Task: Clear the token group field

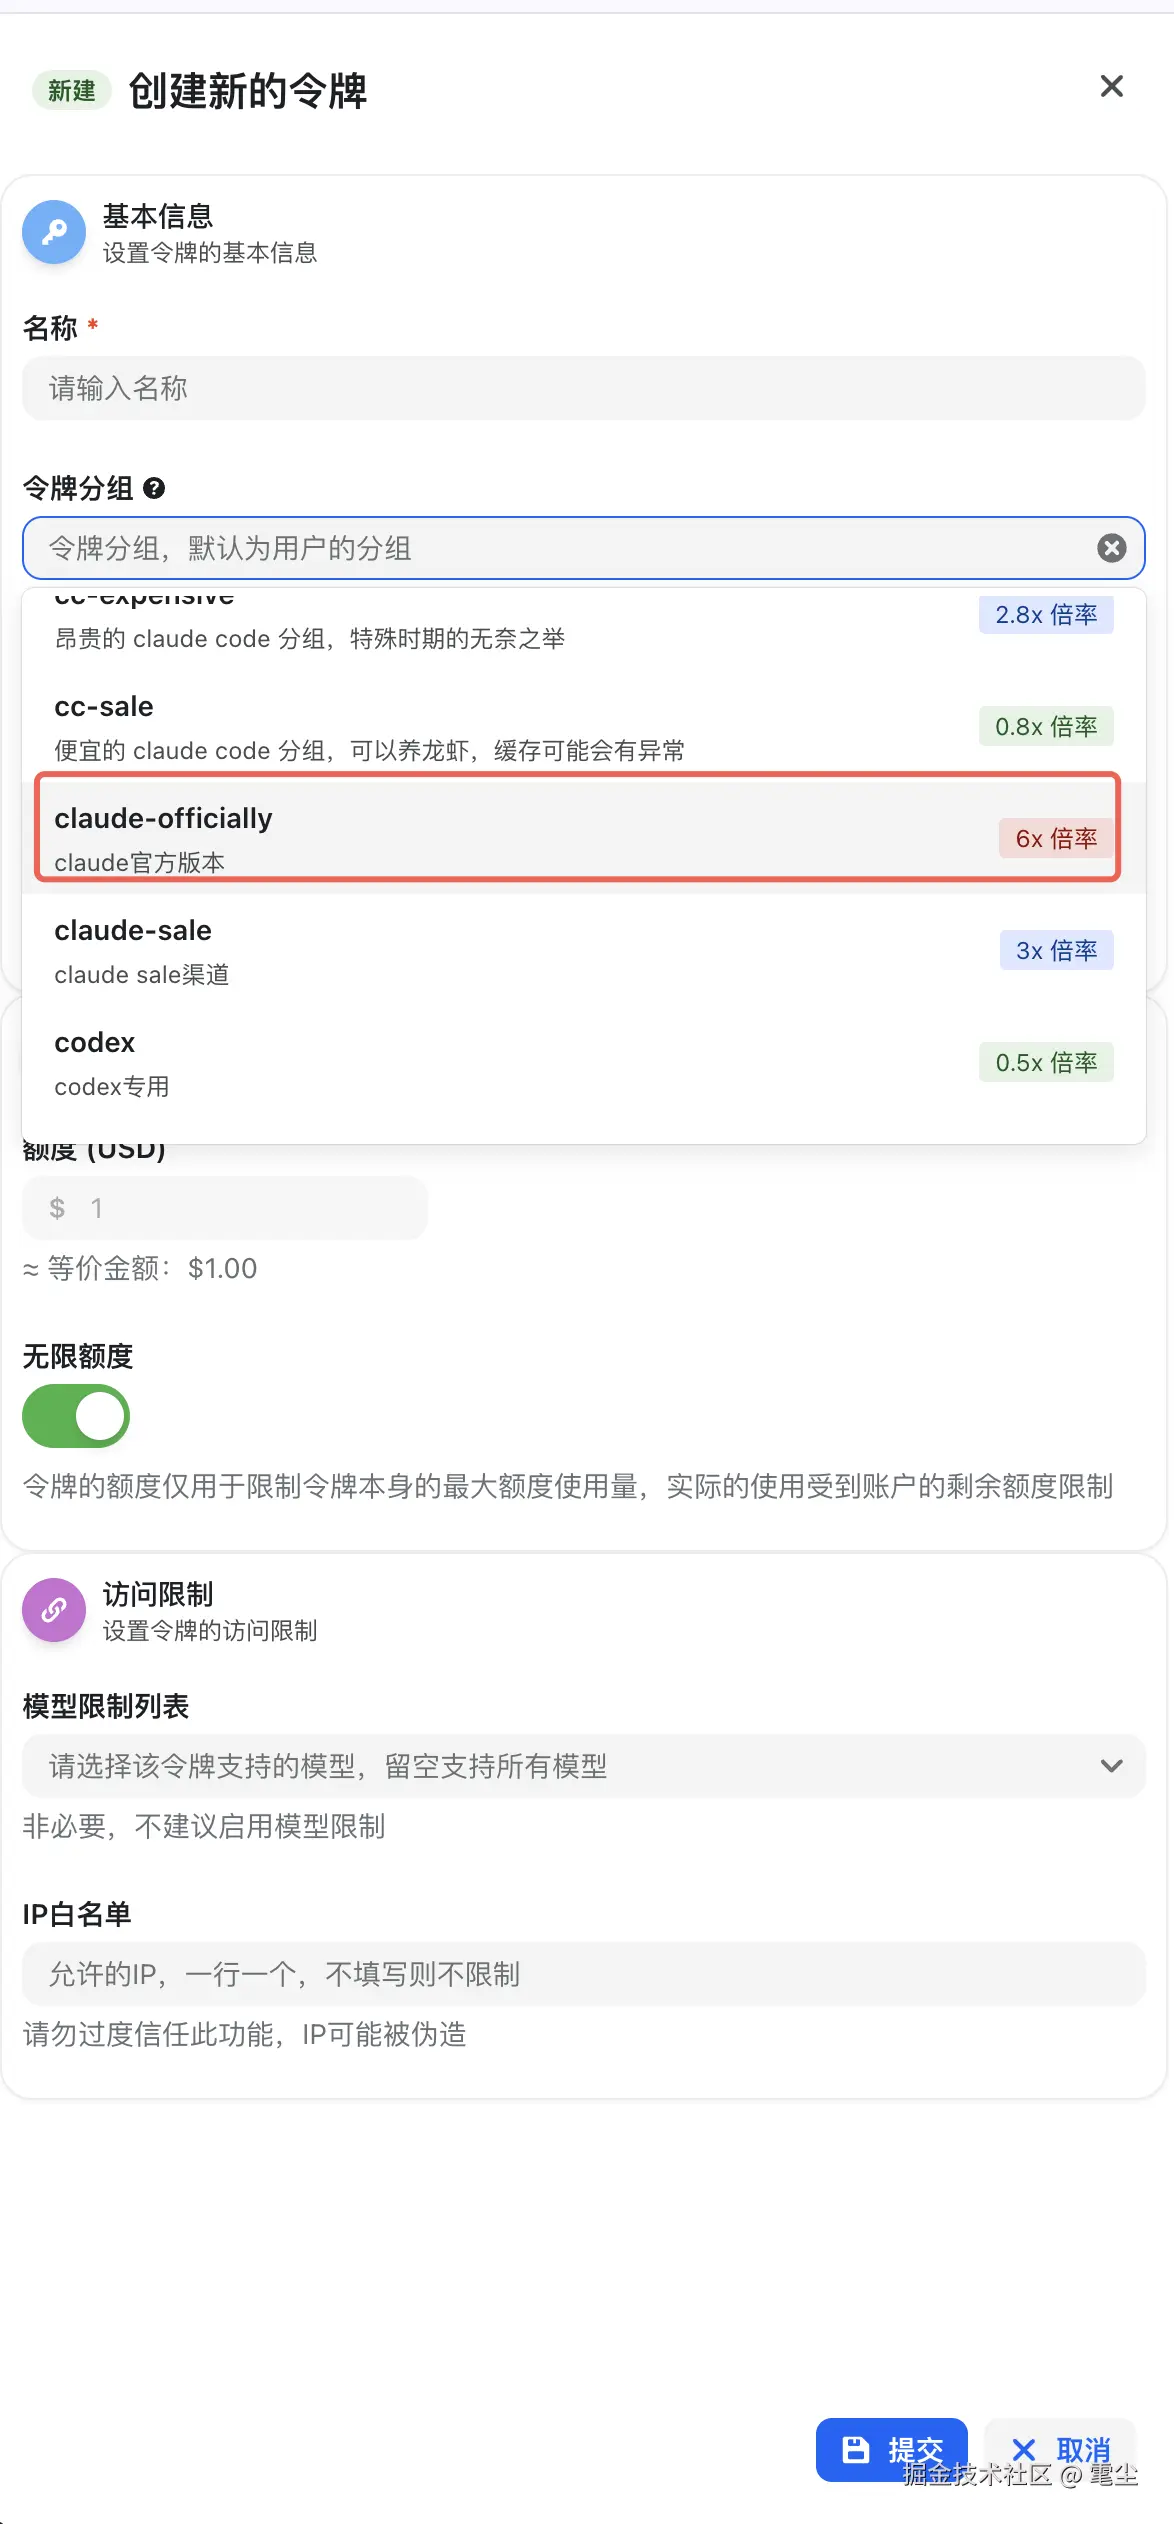Action: (x=1111, y=548)
